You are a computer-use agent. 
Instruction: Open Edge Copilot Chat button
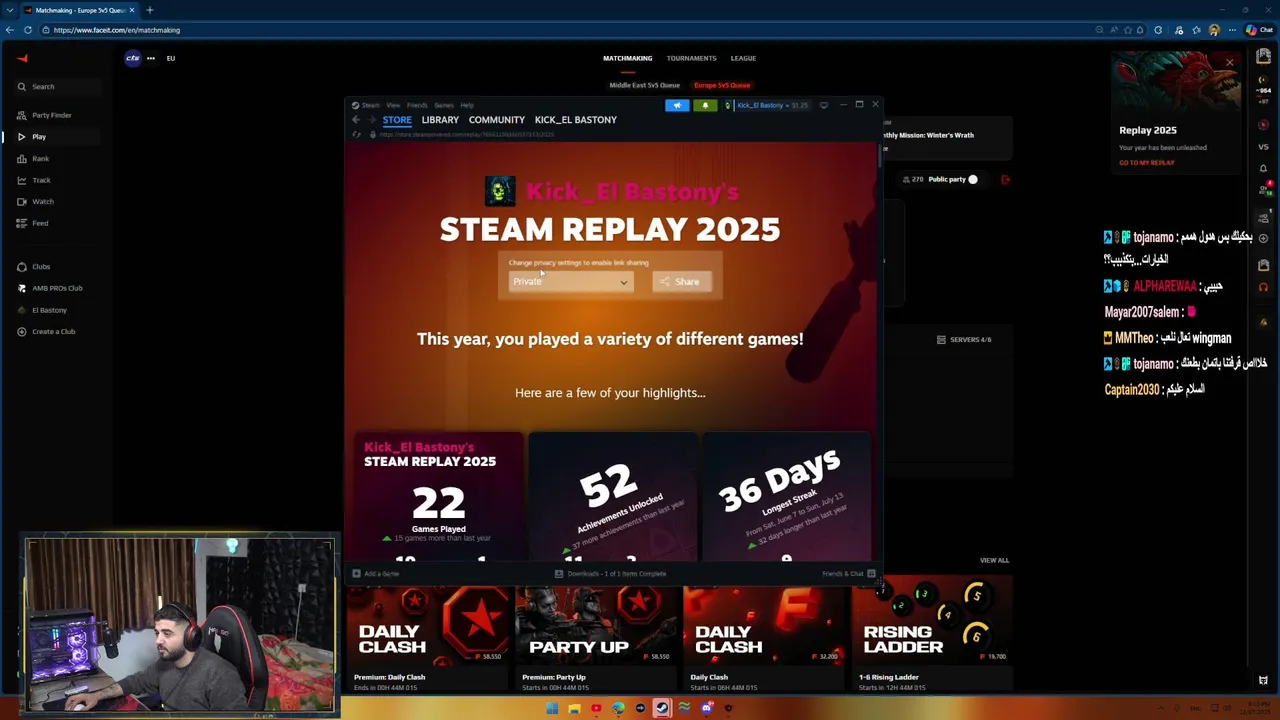point(1259,30)
